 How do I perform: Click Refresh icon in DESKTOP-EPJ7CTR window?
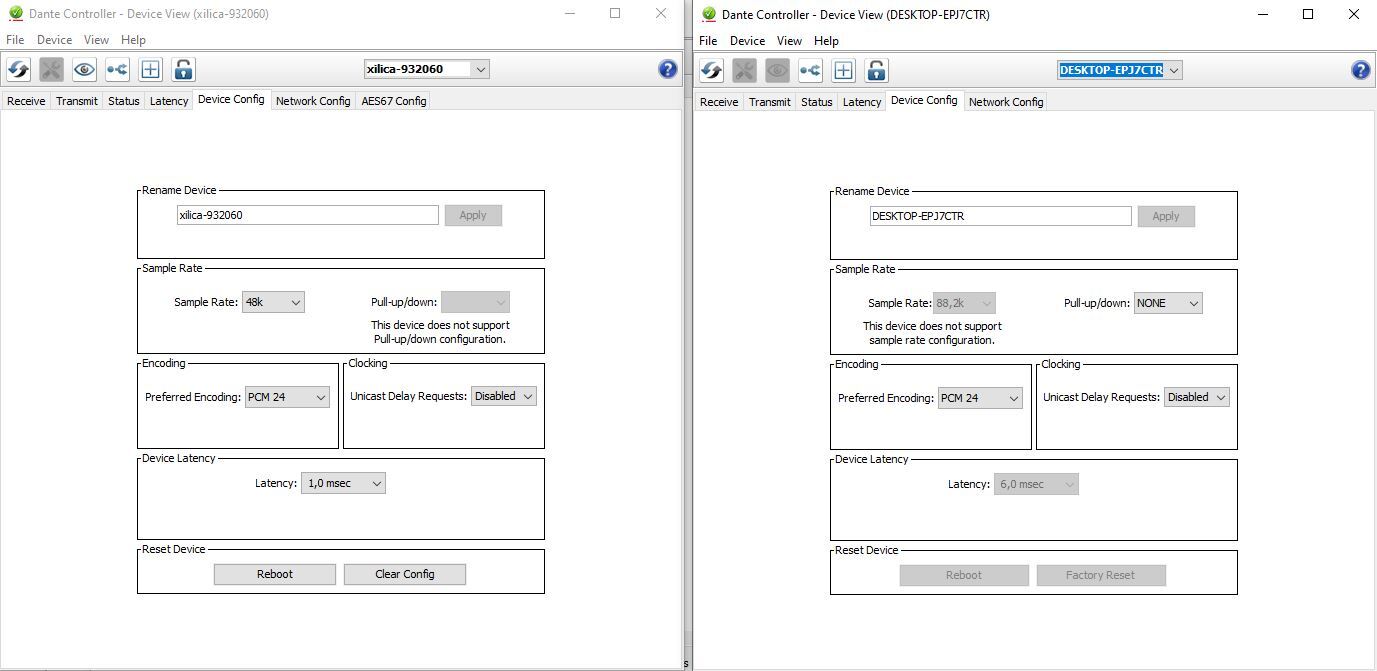[x=711, y=70]
